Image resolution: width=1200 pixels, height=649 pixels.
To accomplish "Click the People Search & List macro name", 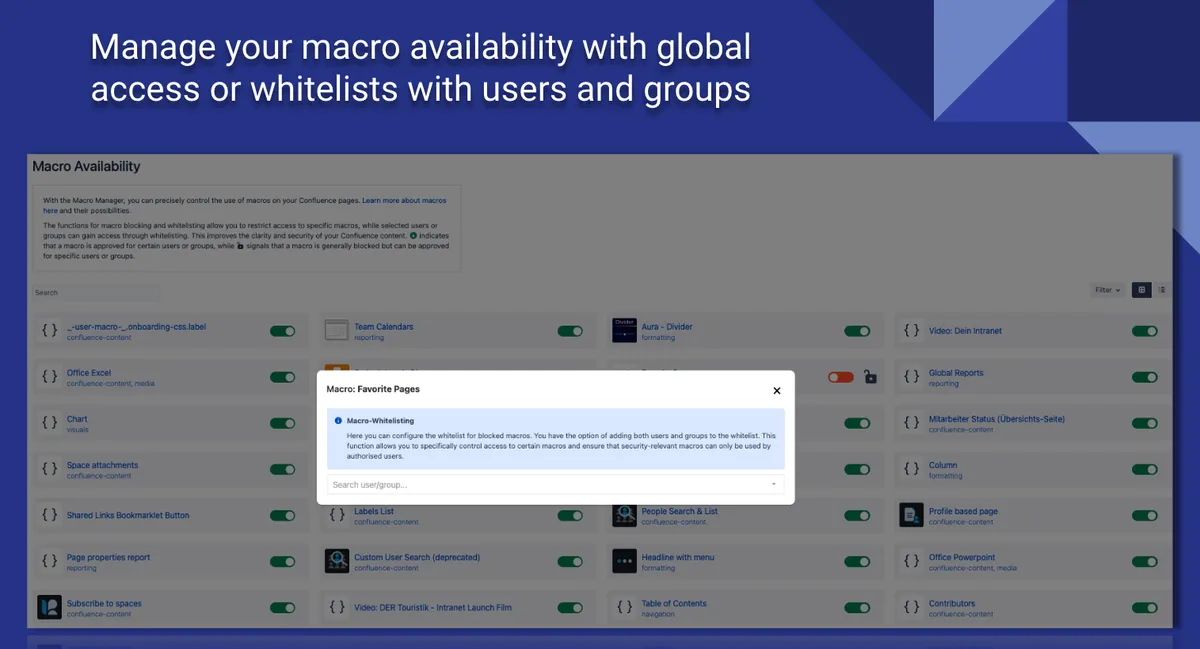I will [680, 511].
